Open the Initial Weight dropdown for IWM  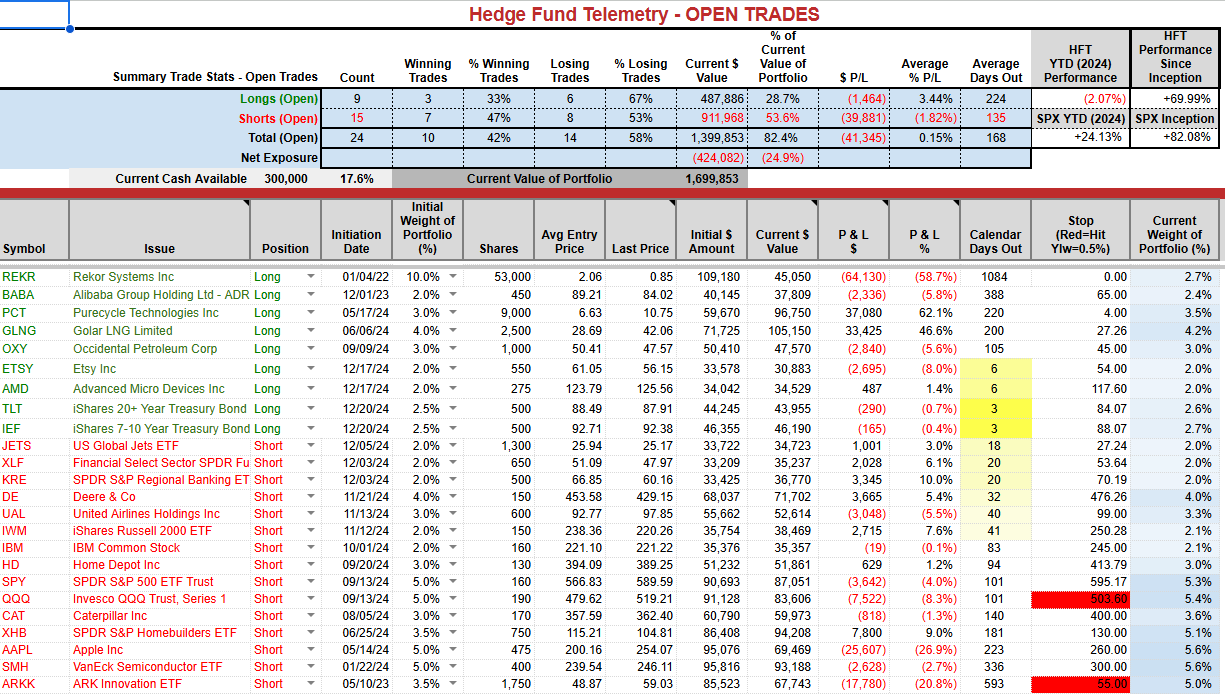point(453,531)
